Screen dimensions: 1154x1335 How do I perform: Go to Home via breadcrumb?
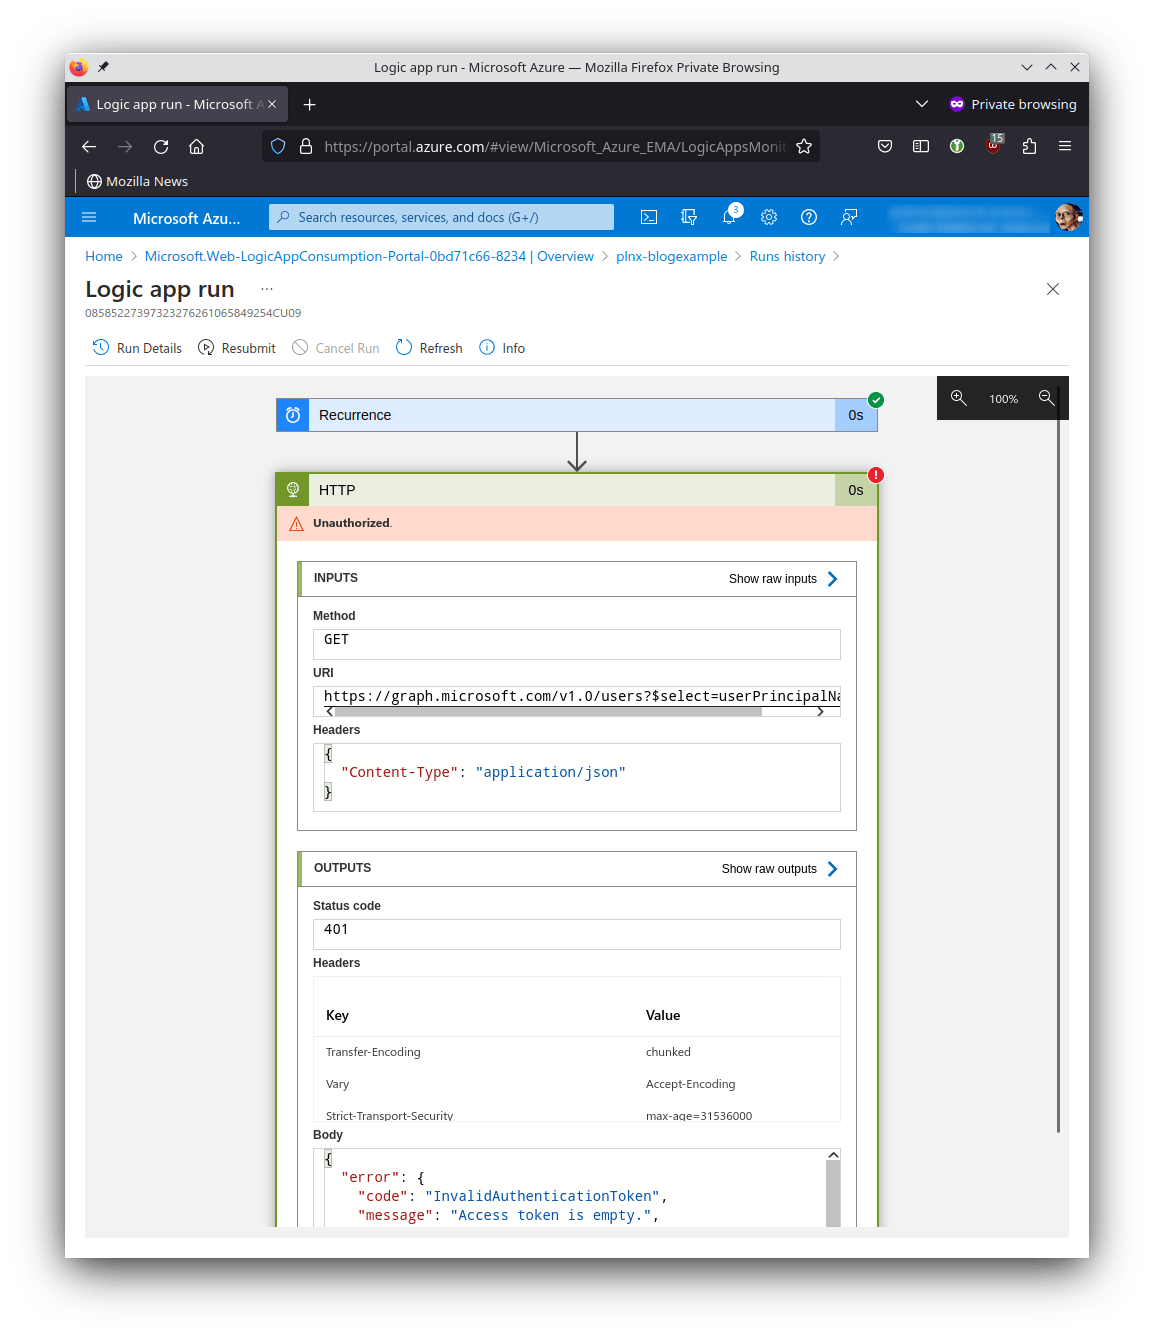point(103,256)
